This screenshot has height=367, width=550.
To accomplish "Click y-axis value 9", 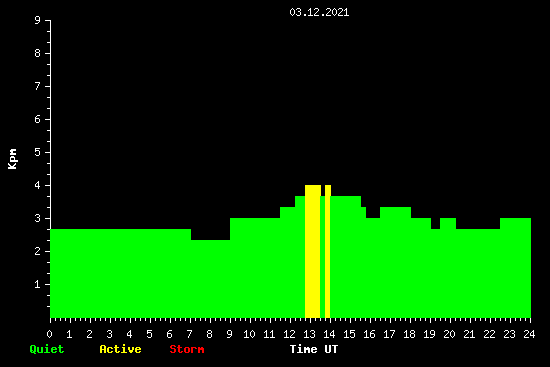I will [38, 20].
